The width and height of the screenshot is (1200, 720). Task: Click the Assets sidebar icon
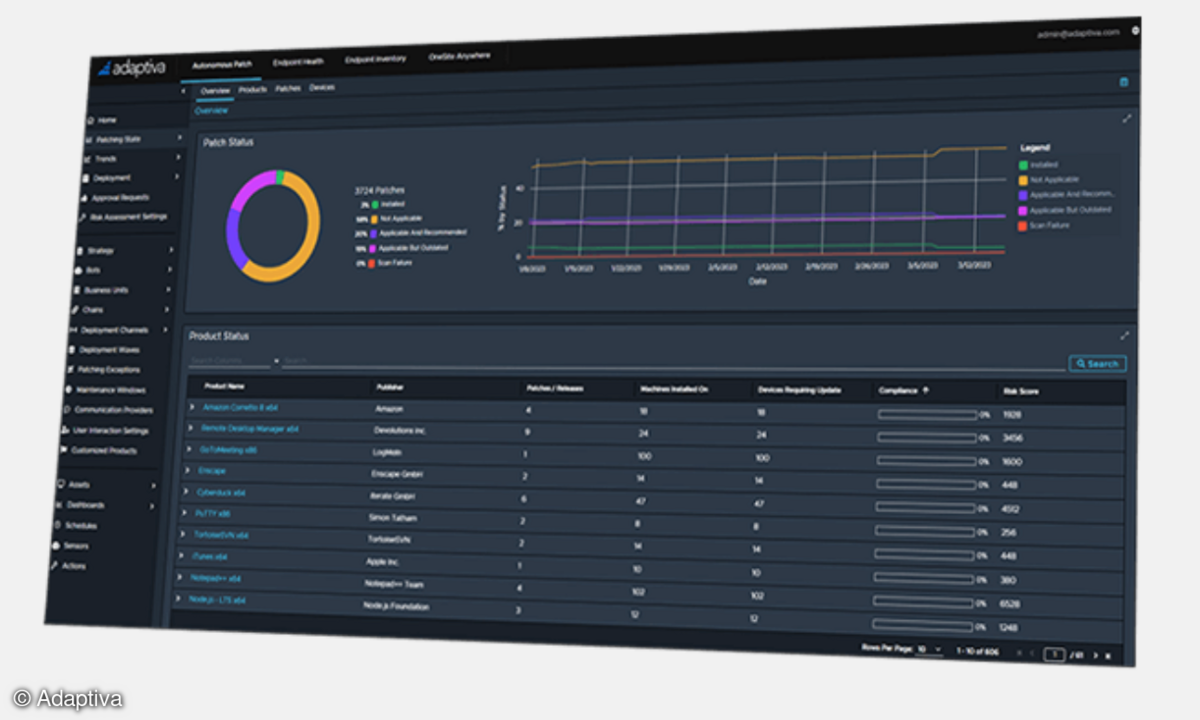[x=60, y=485]
